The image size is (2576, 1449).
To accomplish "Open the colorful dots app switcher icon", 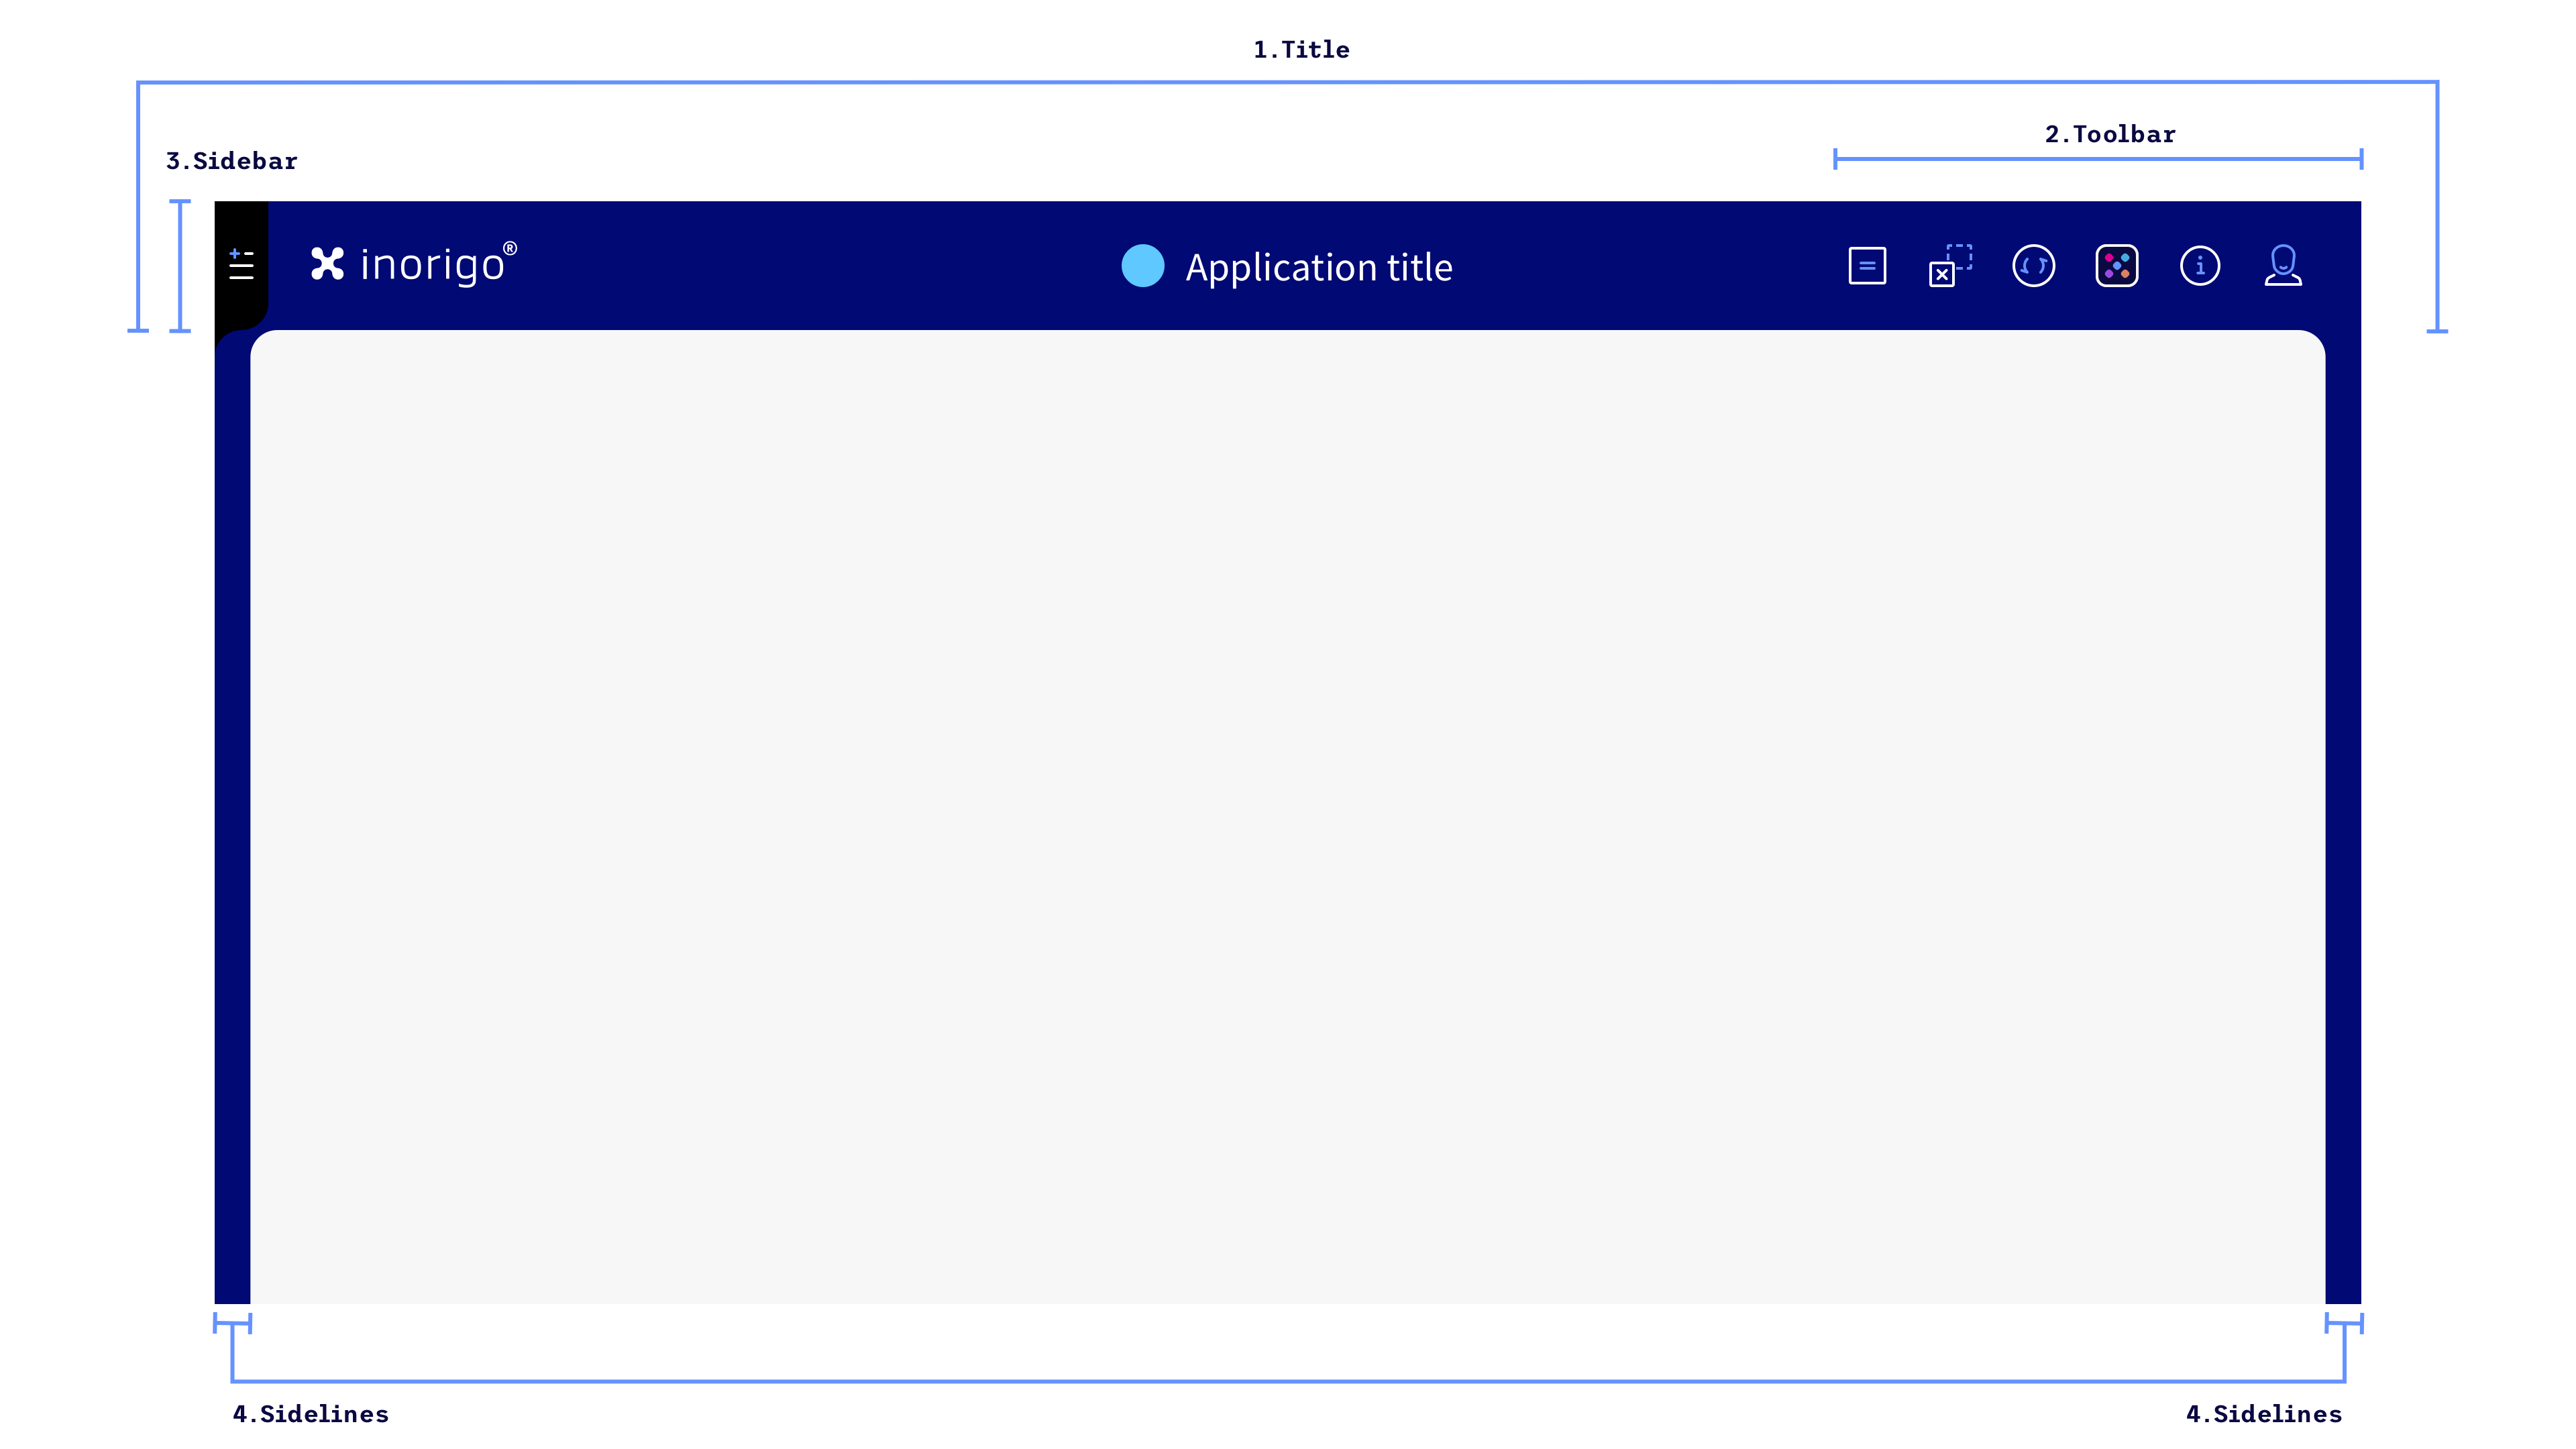I will pyautogui.click(x=2116, y=266).
